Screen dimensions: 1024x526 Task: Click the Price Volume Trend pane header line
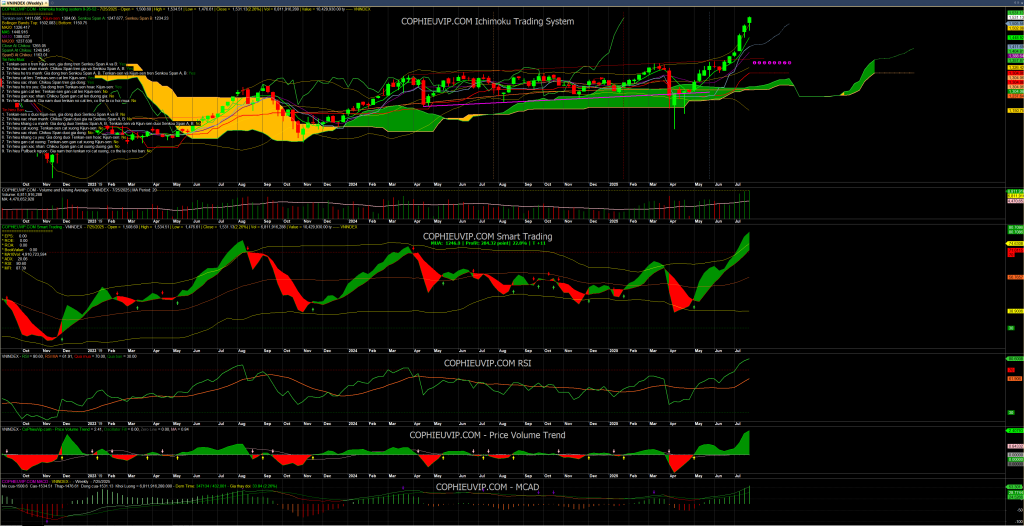(95, 429)
